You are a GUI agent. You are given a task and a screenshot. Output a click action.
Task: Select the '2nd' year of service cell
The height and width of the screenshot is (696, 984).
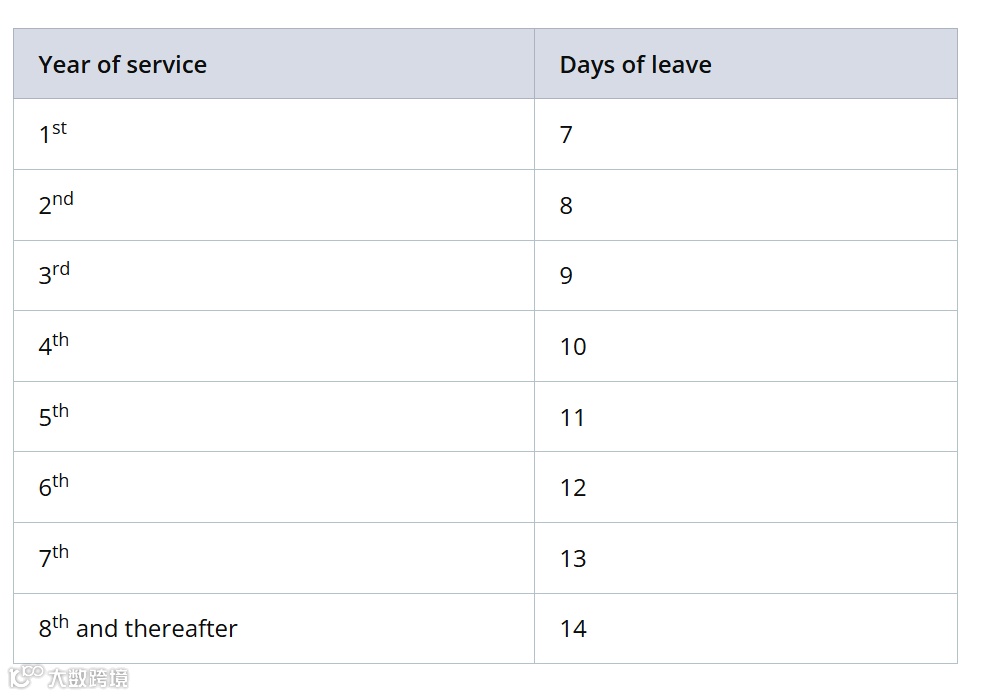click(274, 205)
